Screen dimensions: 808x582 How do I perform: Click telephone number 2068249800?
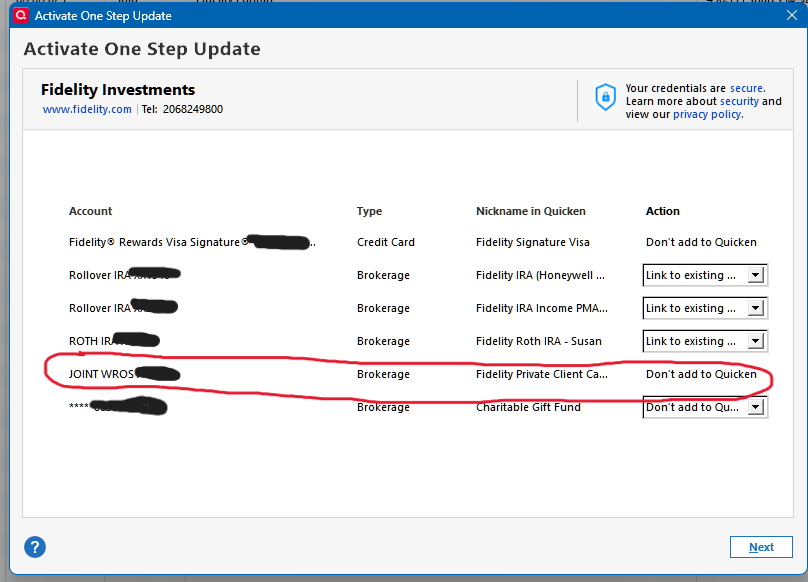click(193, 109)
